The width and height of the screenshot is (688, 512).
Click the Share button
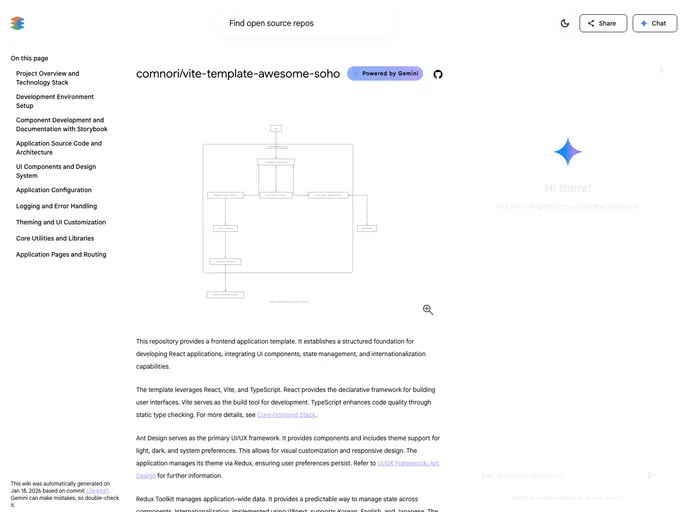(x=603, y=23)
